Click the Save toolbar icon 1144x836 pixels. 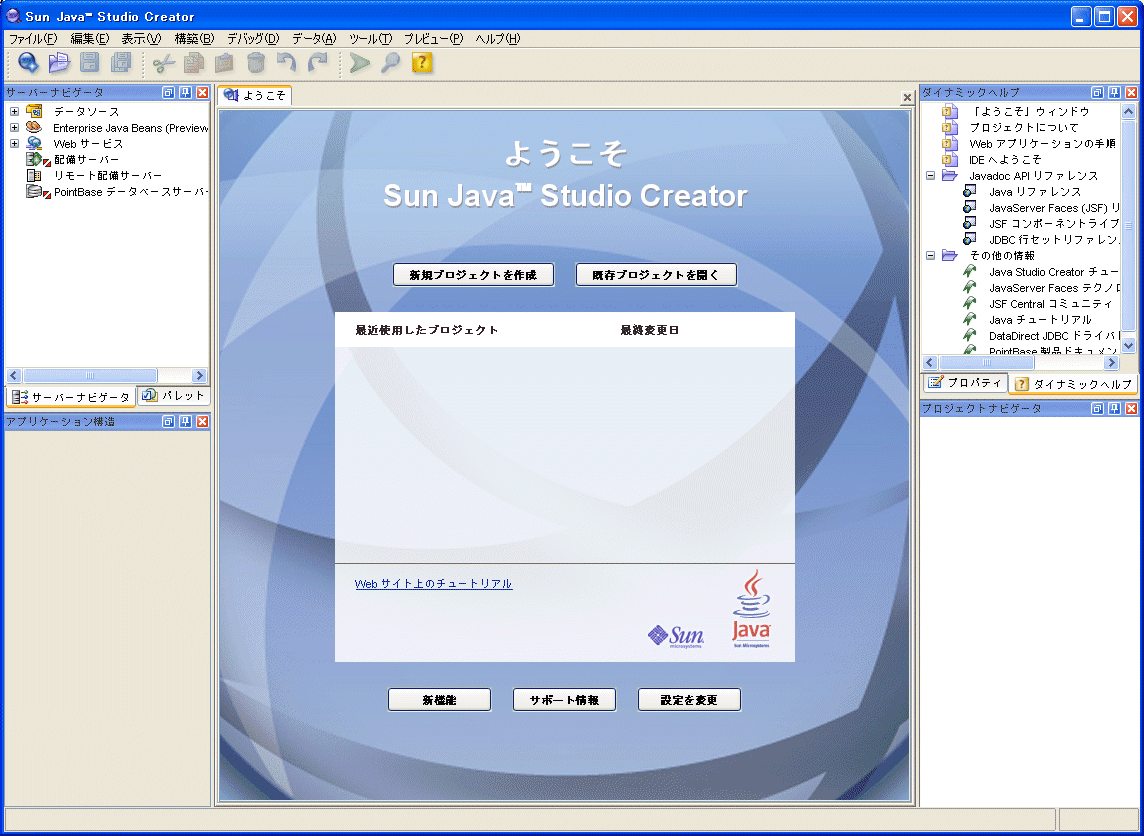click(x=89, y=62)
